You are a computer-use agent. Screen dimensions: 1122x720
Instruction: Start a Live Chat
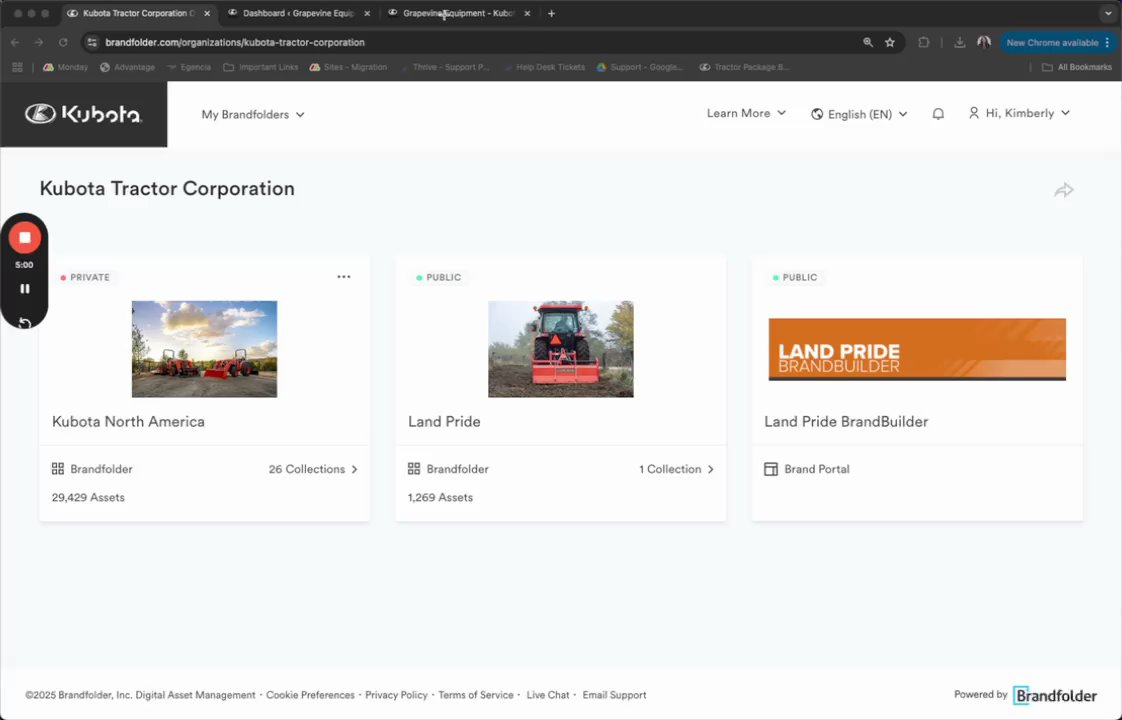click(547, 695)
